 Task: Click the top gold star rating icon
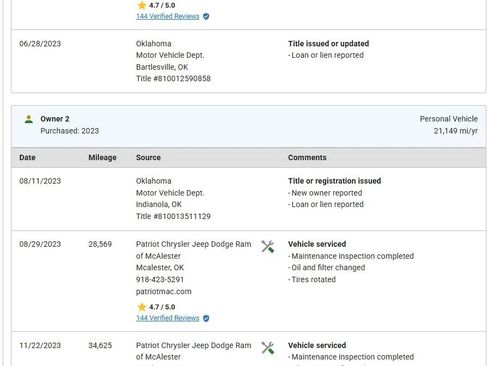(x=142, y=5)
